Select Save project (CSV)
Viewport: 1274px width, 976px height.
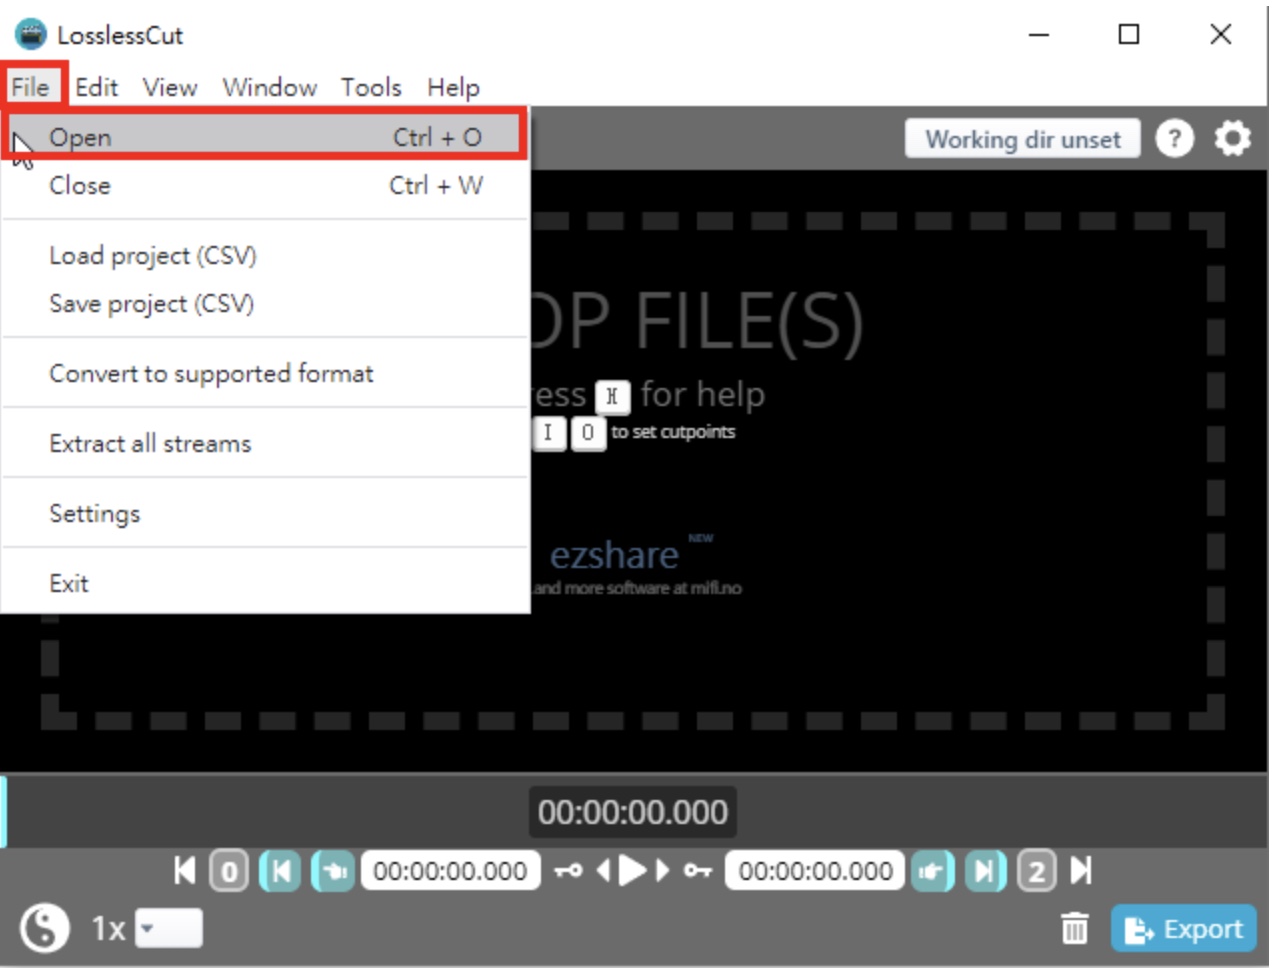coord(265,303)
